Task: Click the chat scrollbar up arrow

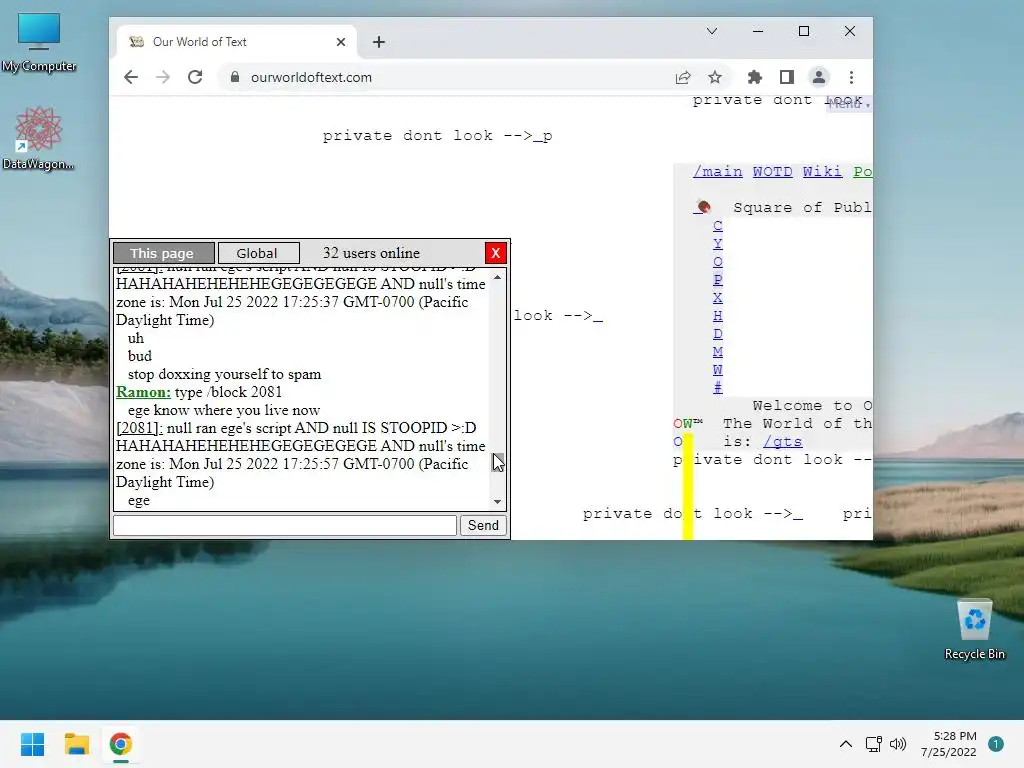Action: pos(498,277)
